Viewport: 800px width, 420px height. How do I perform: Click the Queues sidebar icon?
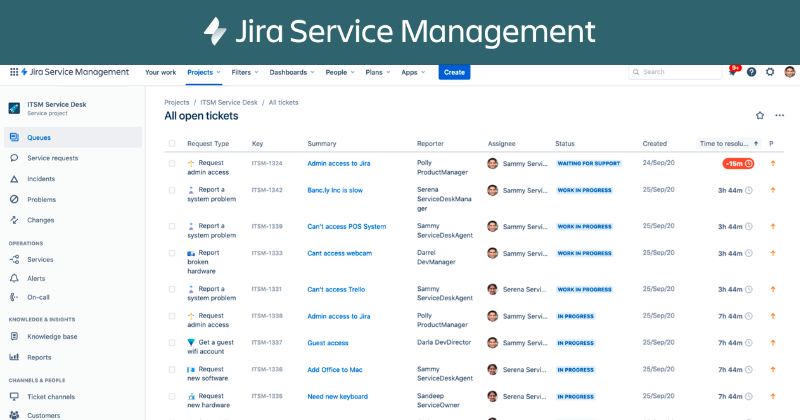pyautogui.click(x=14, y=137)
